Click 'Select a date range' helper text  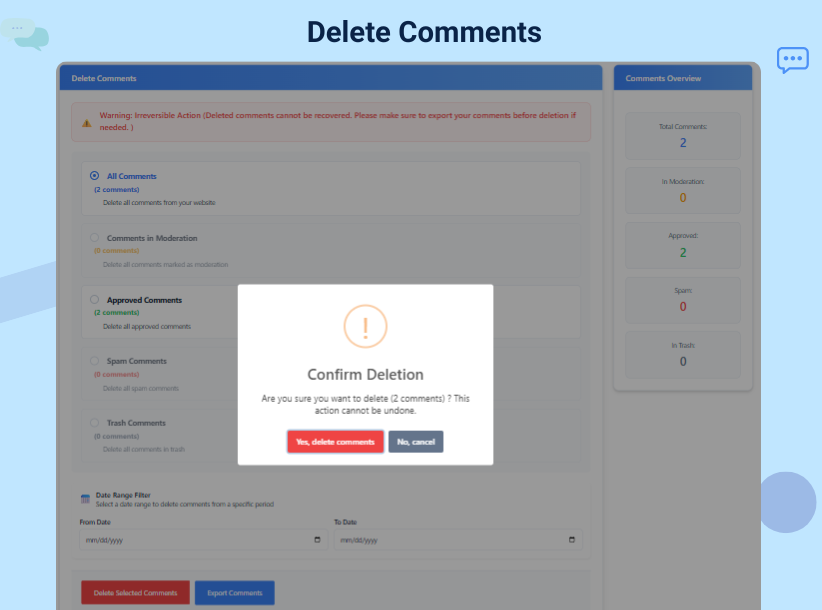pyautogui.click(x=185, y=504)
